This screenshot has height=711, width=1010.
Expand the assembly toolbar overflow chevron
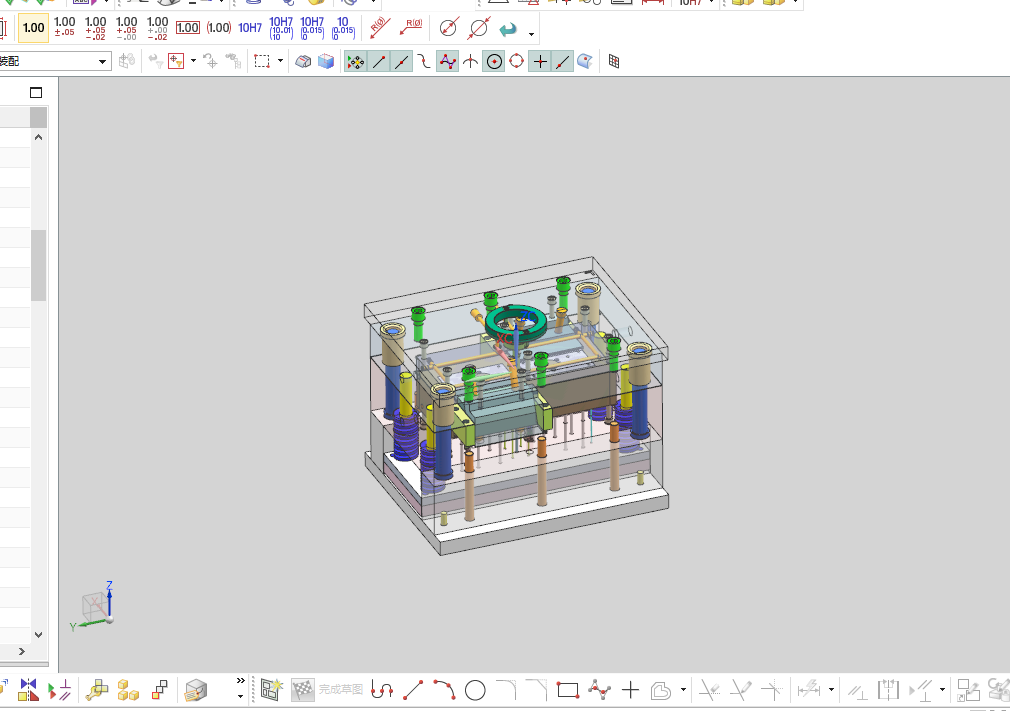[240, 681]
